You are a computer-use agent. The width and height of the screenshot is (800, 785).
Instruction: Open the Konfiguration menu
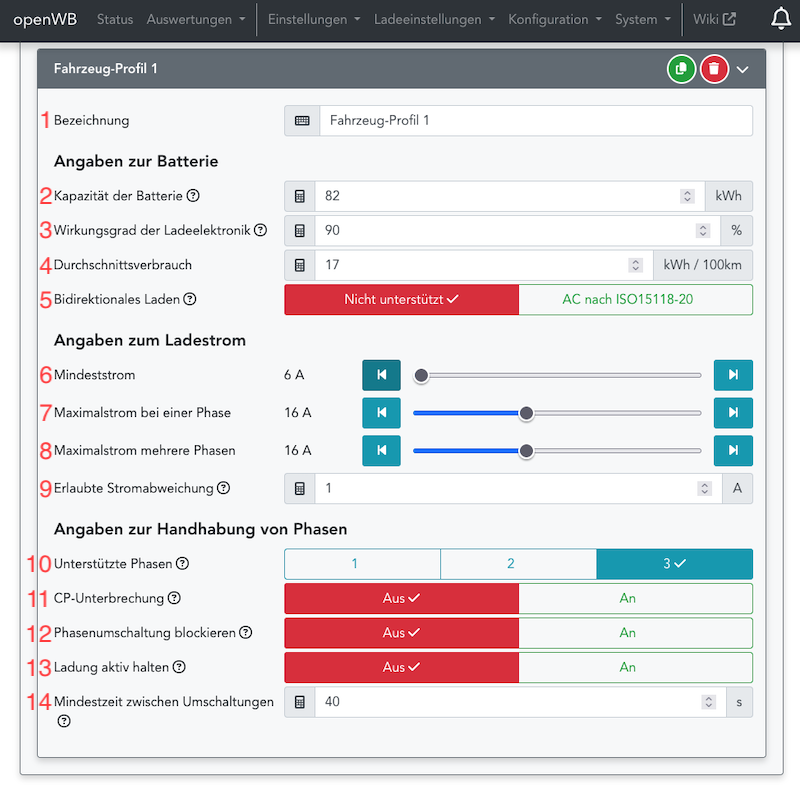click(x=554, y=19)
